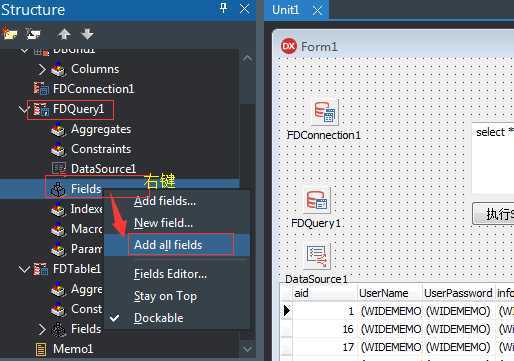The image size is (514, 361).
Task: Click the move-up arrow in Structure toolbar
Action: click(x=64, y=34)
